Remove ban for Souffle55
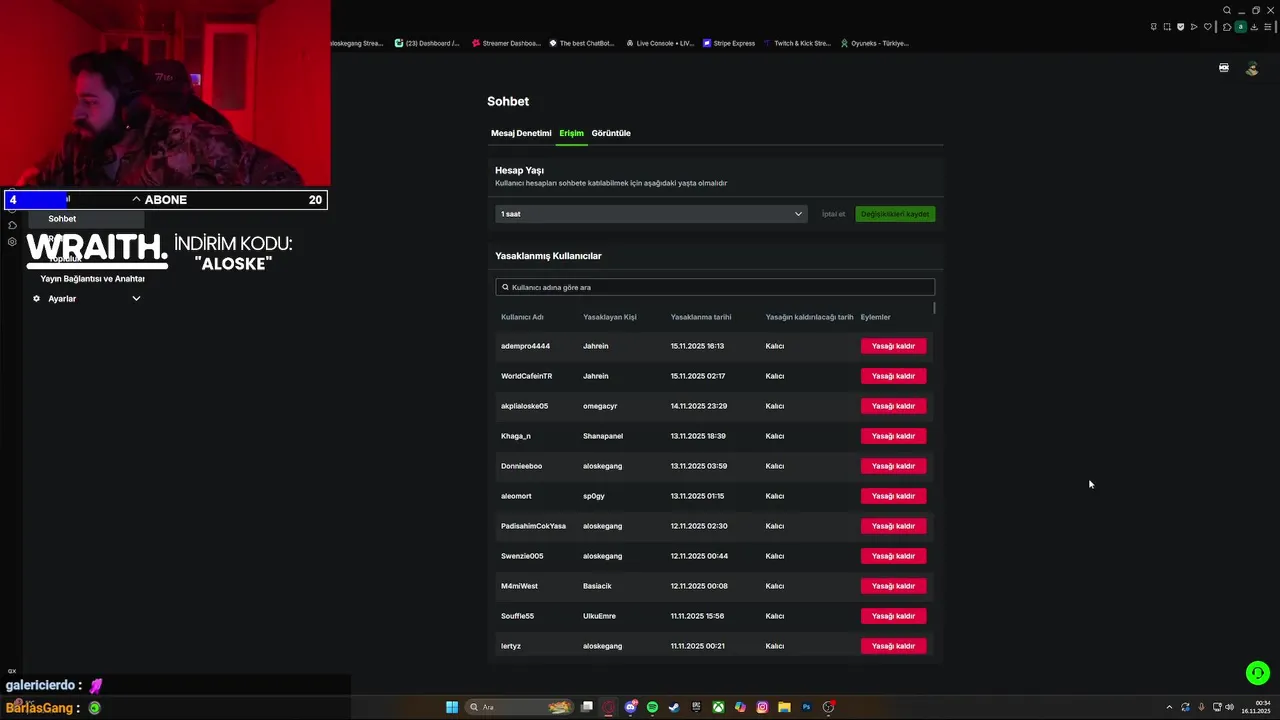The width and height of the screenshot is (1280, 720). (893, 616)
